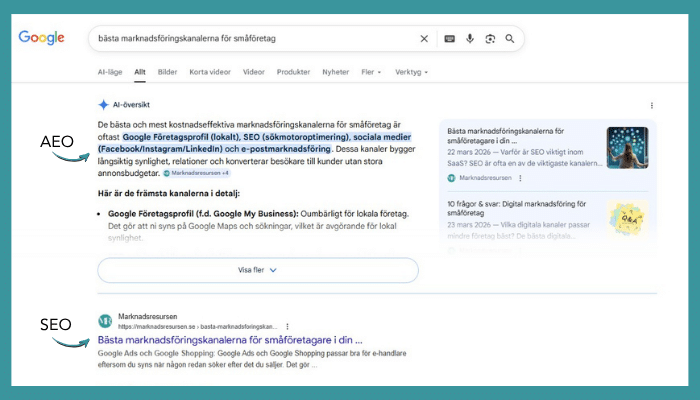Open three-dot menu beside Marknadsresursen source card

(x=520, y=178)
